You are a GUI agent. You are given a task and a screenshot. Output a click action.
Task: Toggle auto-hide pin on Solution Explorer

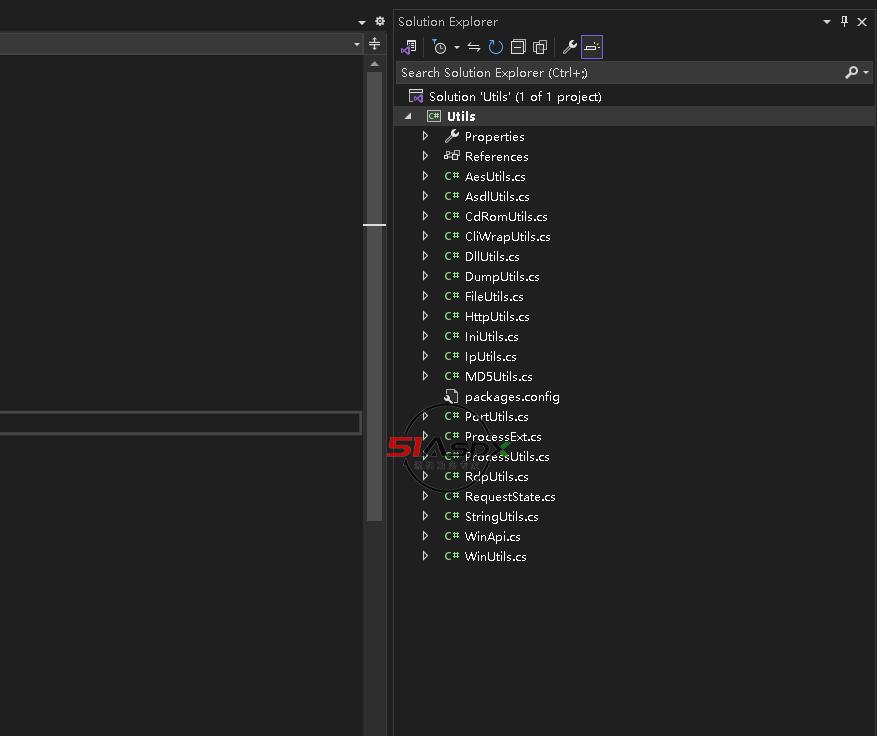tap(844, 21)
